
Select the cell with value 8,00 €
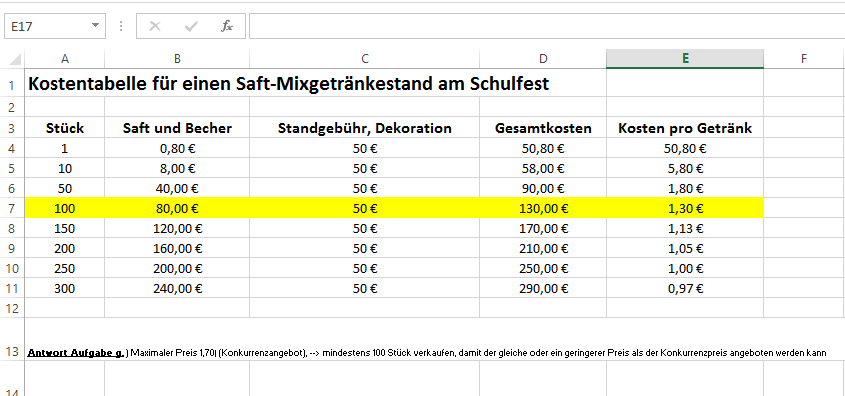tap(177, 169)
